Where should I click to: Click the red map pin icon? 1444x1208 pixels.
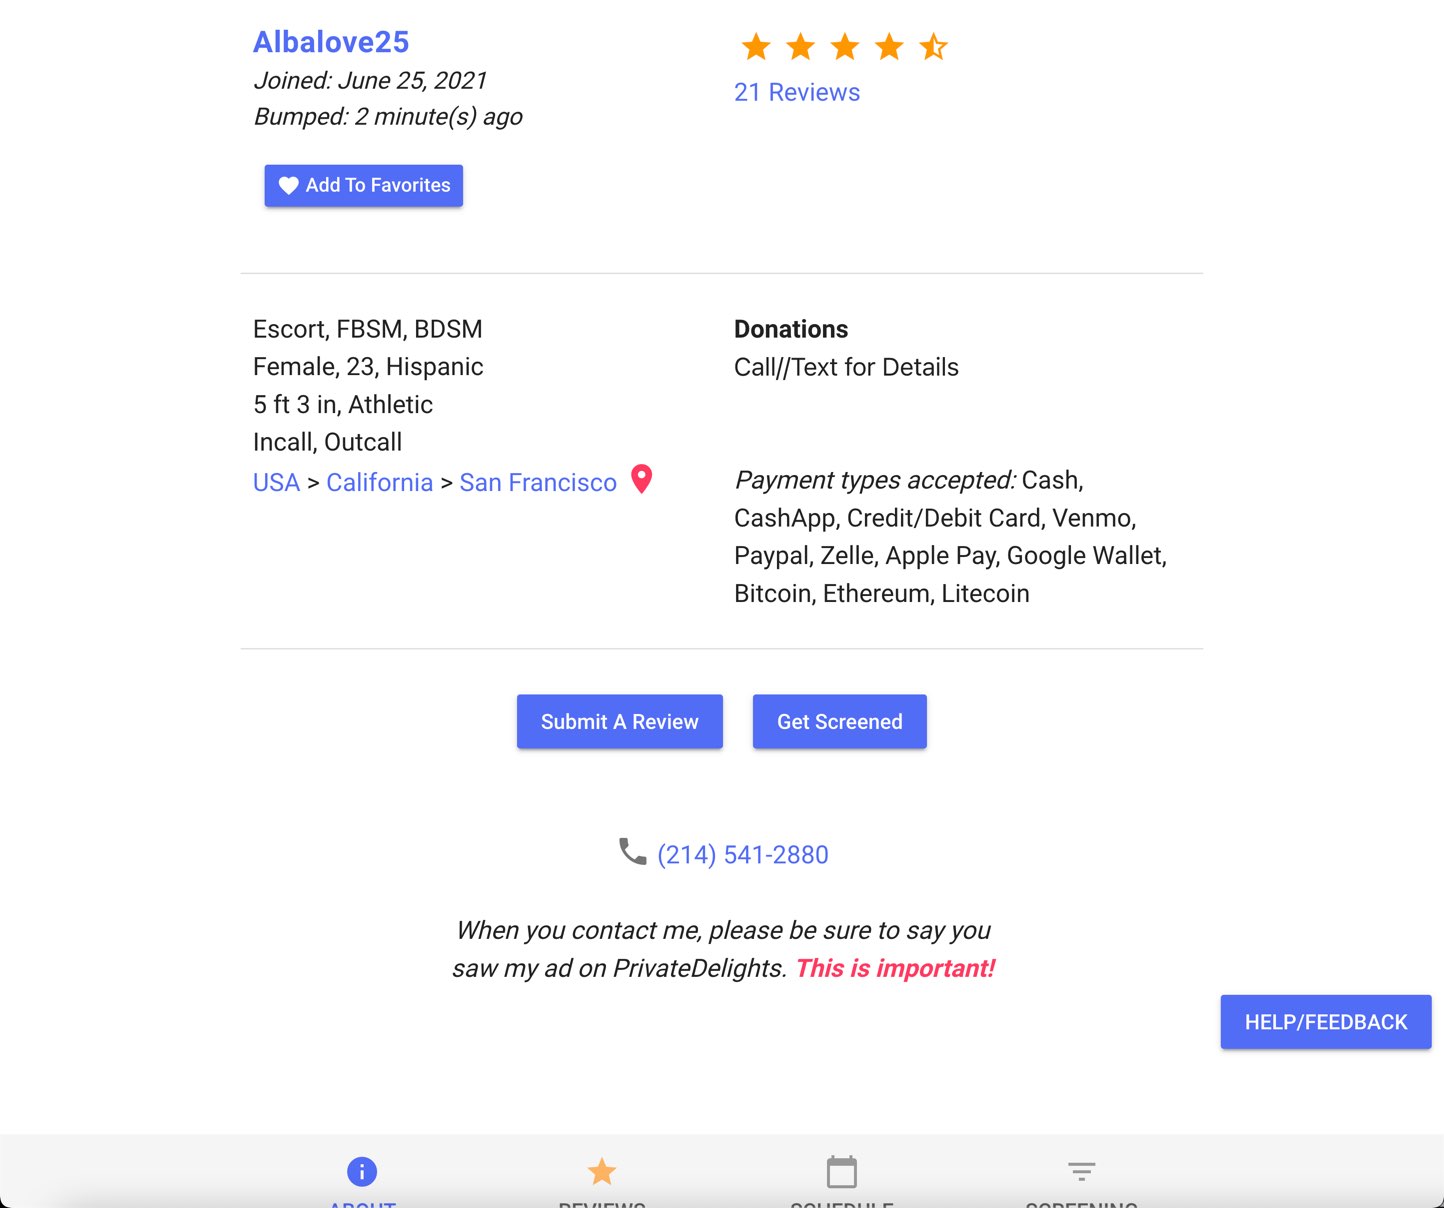[x=642, y=480]
